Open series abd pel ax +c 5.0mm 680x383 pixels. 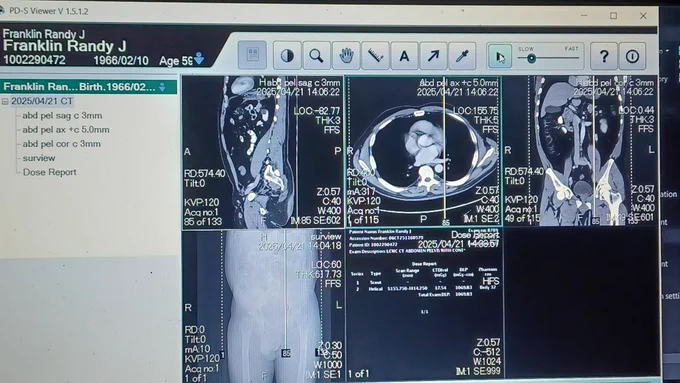pyautogui.click(x=66, y=130)
